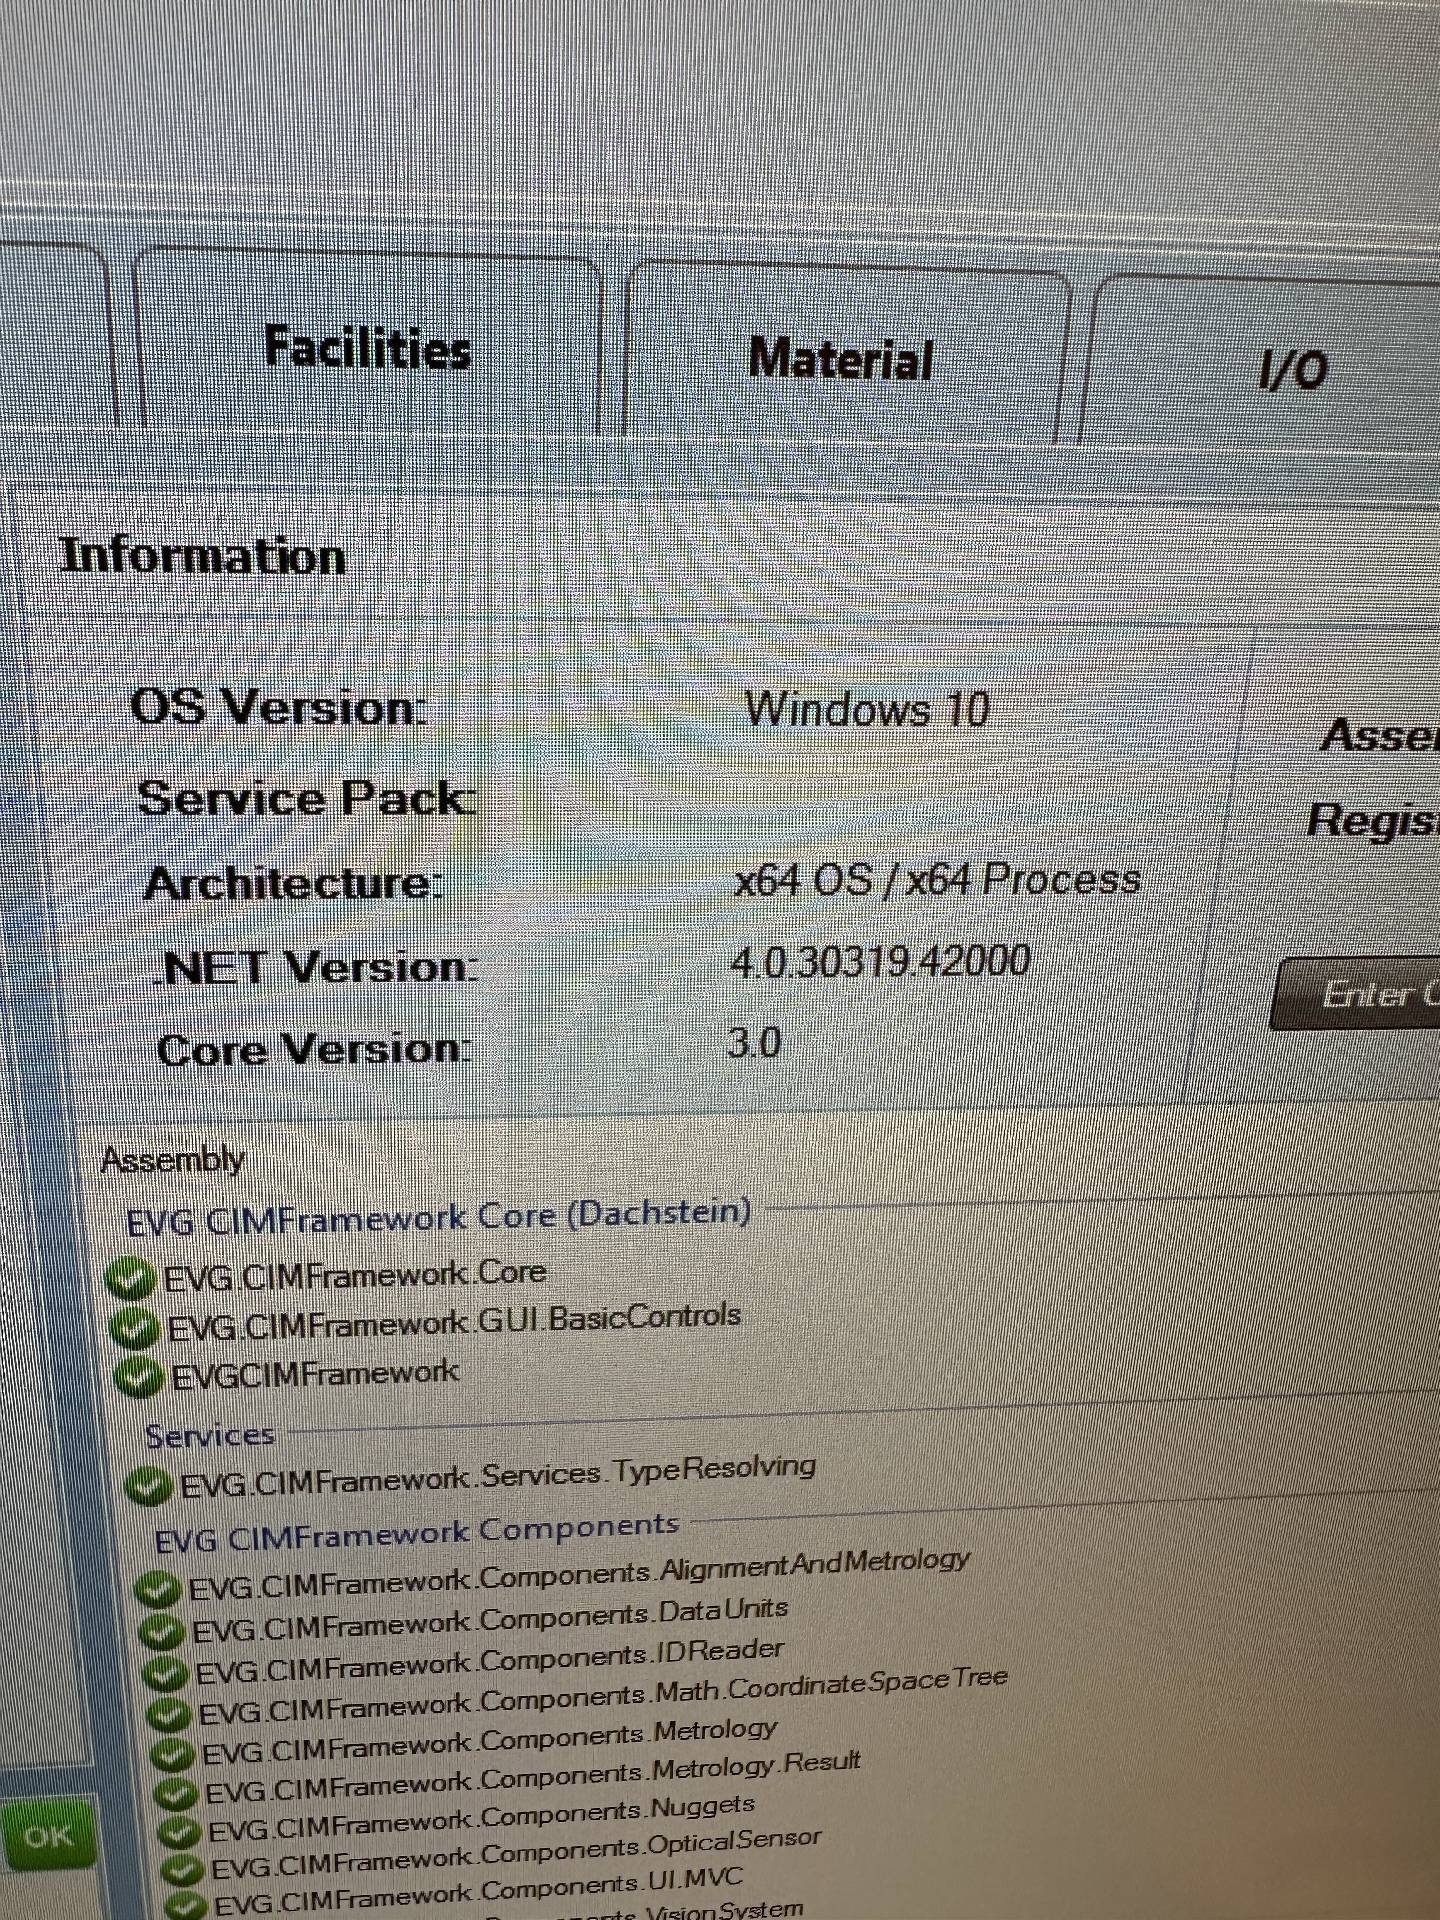
Task: Click the dark button starting with 'Enter'
Action: 1356,993
